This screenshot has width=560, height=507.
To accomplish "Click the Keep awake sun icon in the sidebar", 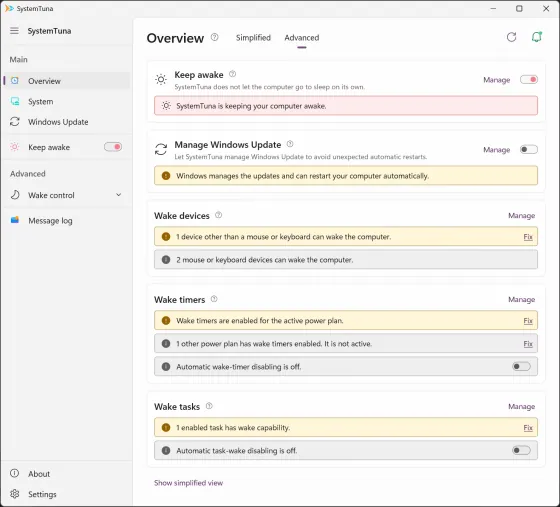I will pos(15,147).
